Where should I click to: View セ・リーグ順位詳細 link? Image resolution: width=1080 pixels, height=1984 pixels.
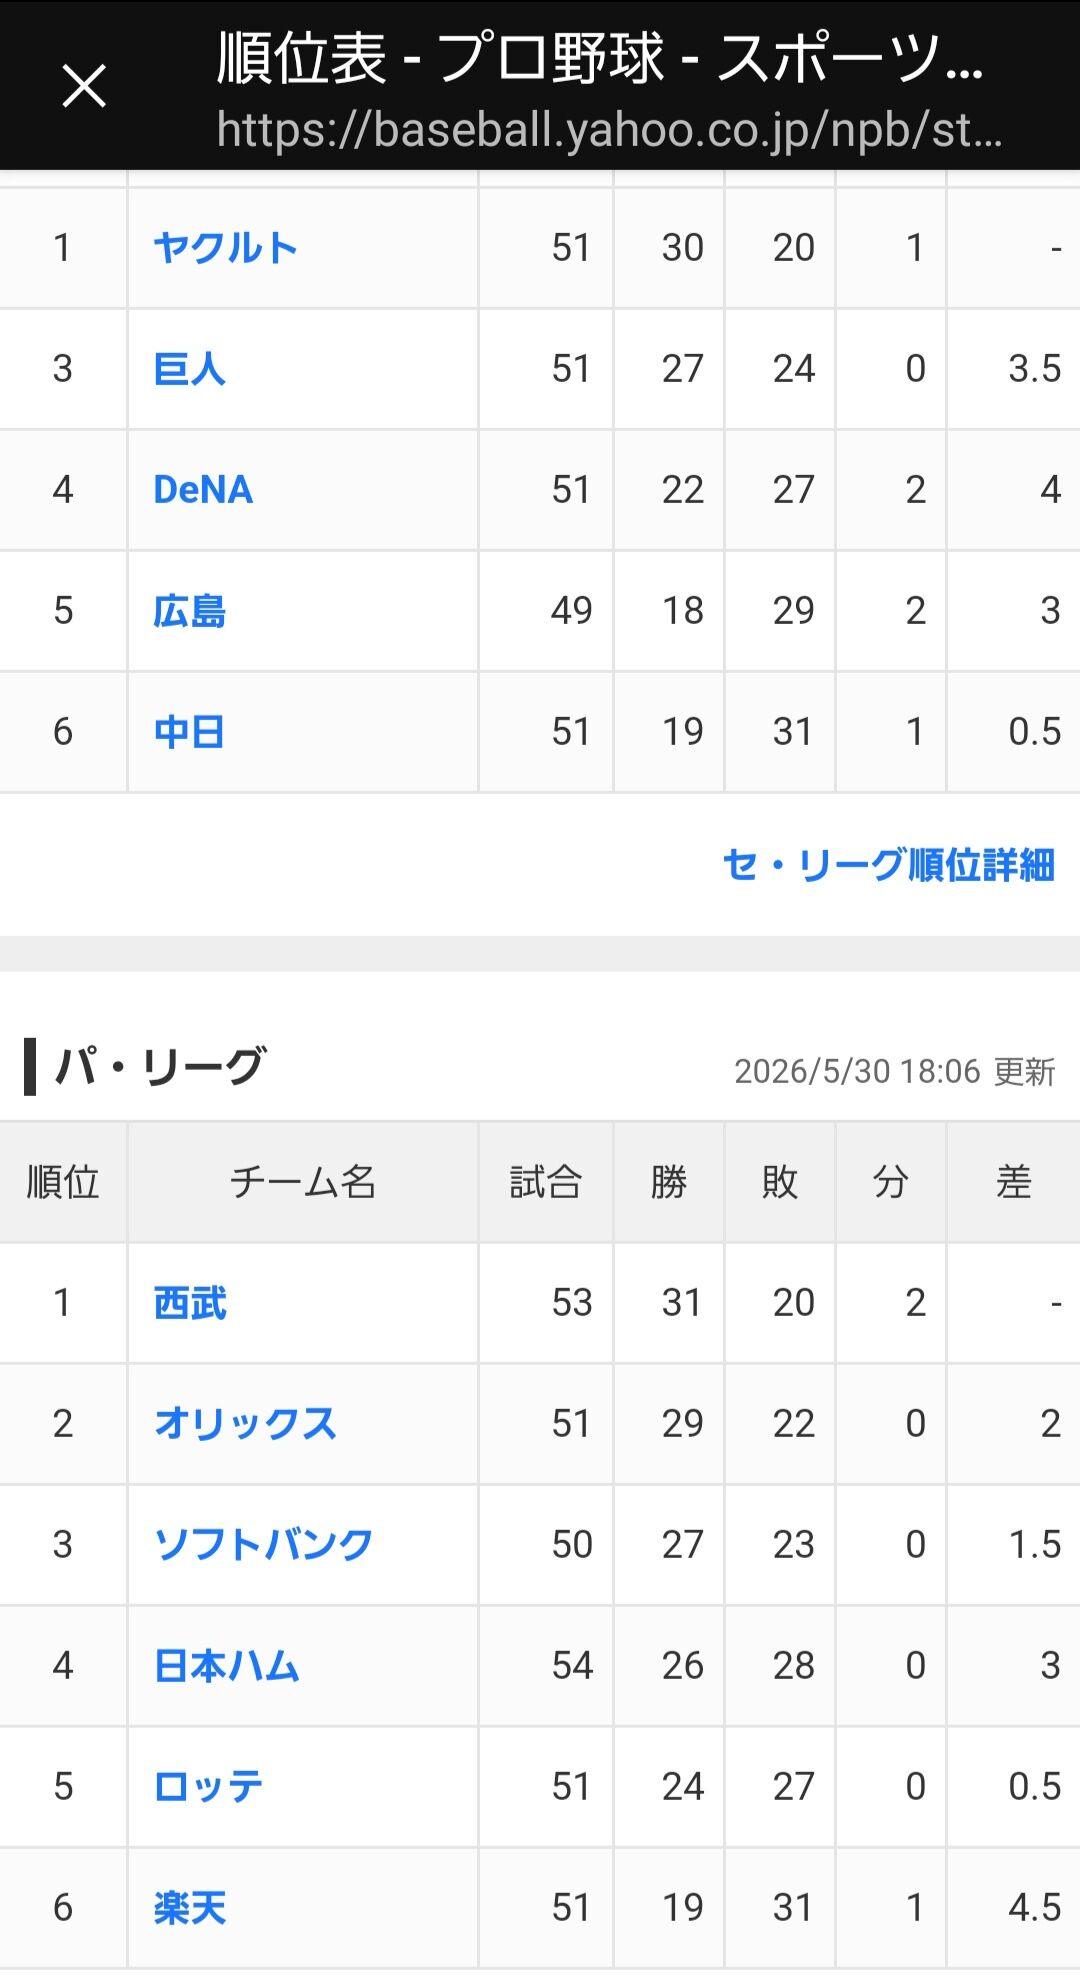tap(888, 866)
